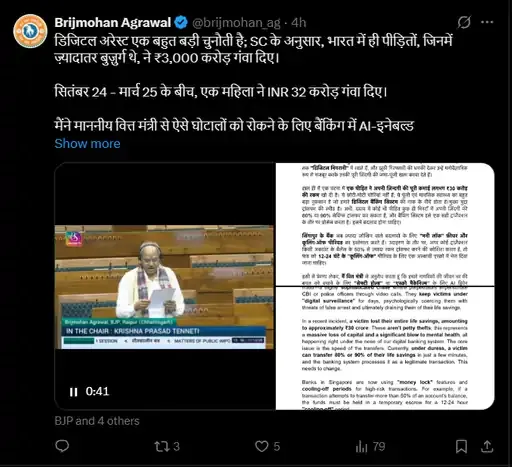Open the three-dot more options menu
This screenshot has width=512, height=467.
487,22
